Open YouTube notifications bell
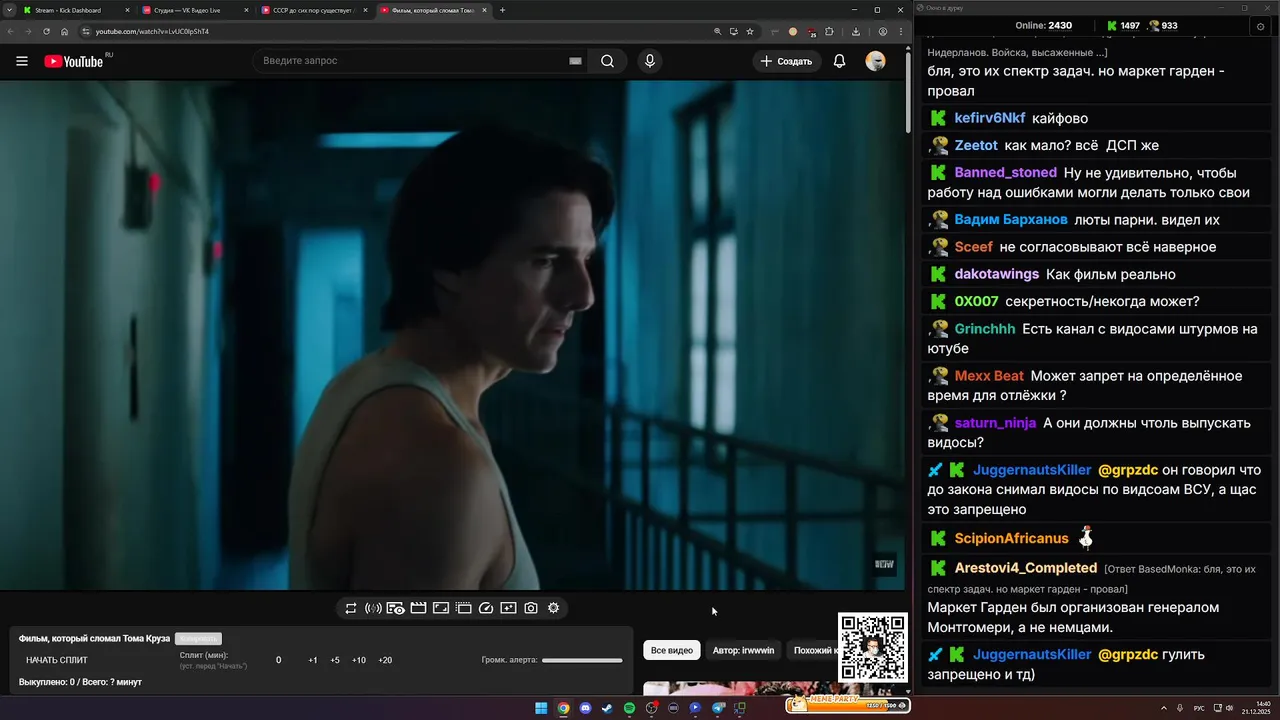Screen dimensions: 1280x720 point(839,61)
